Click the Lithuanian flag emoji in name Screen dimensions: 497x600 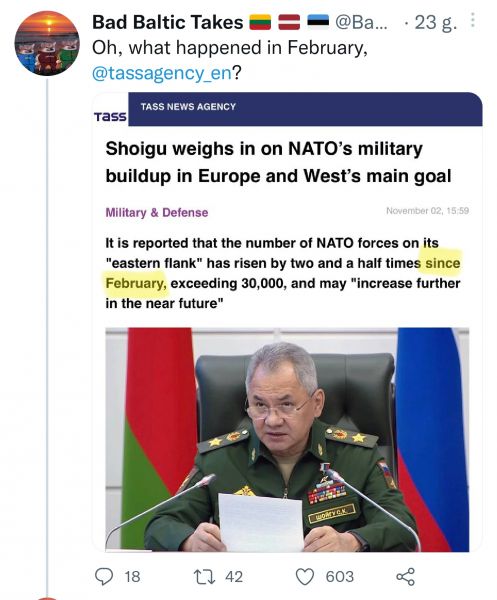[260, 22]
